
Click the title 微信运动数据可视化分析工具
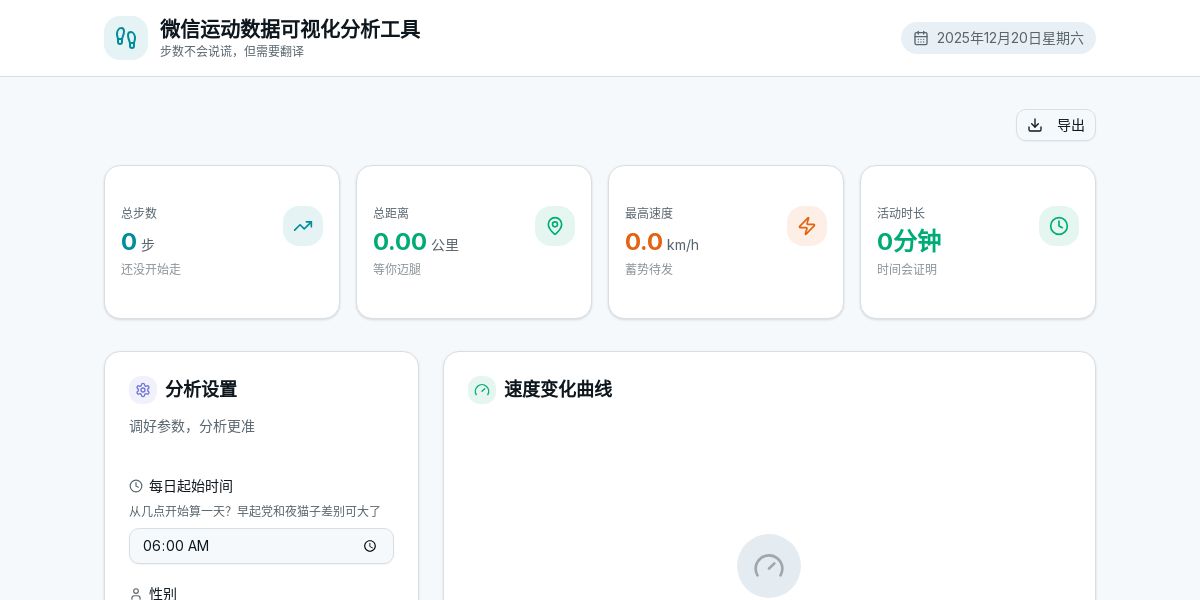[x=290, y=29]
